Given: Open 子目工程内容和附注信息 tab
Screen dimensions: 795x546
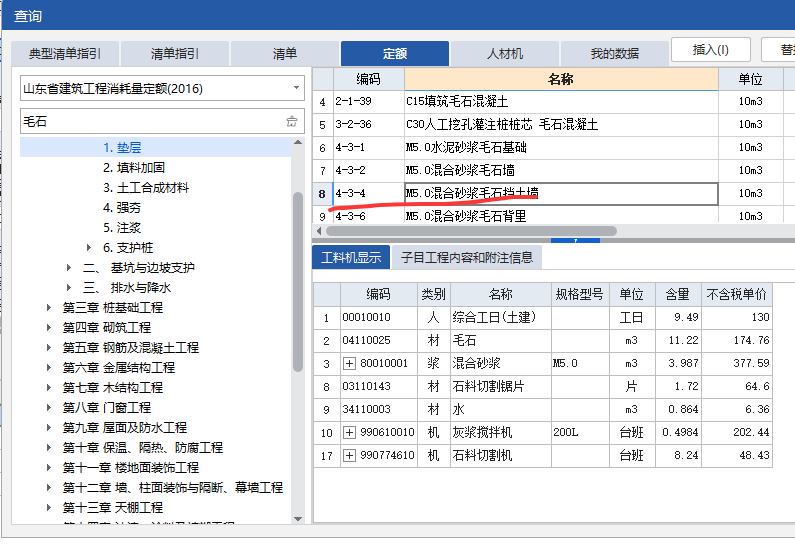Looking at the screenshot, I should [x=467, y=258].
